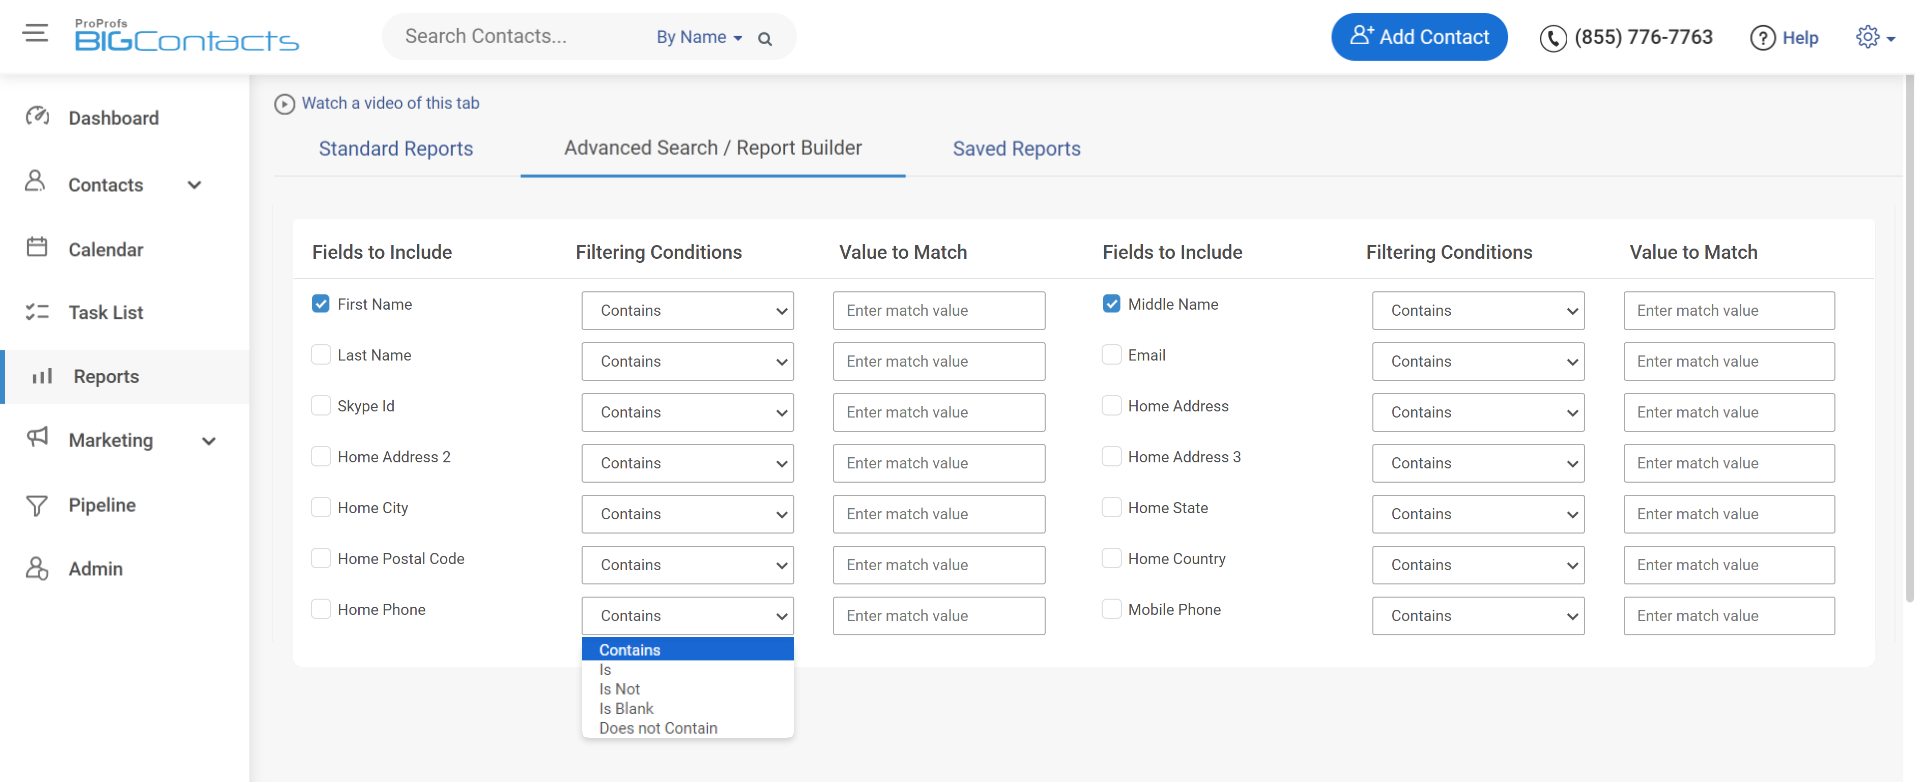Image resolution: width=1920 pixels, height=782 pixels.
Task: Open Home City filtering condition dropdown
Action: (687, 514)
